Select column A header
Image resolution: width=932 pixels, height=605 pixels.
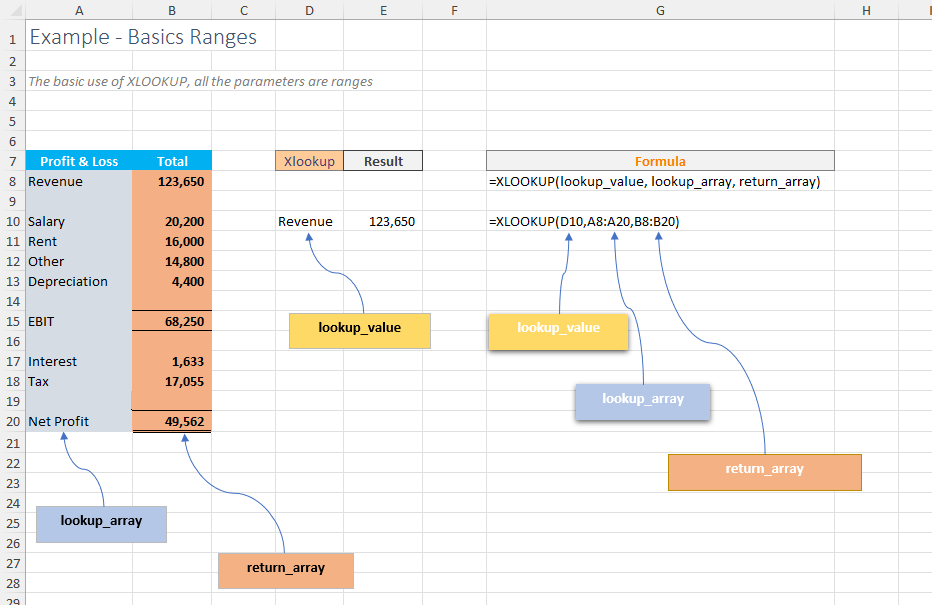point(79,10)
